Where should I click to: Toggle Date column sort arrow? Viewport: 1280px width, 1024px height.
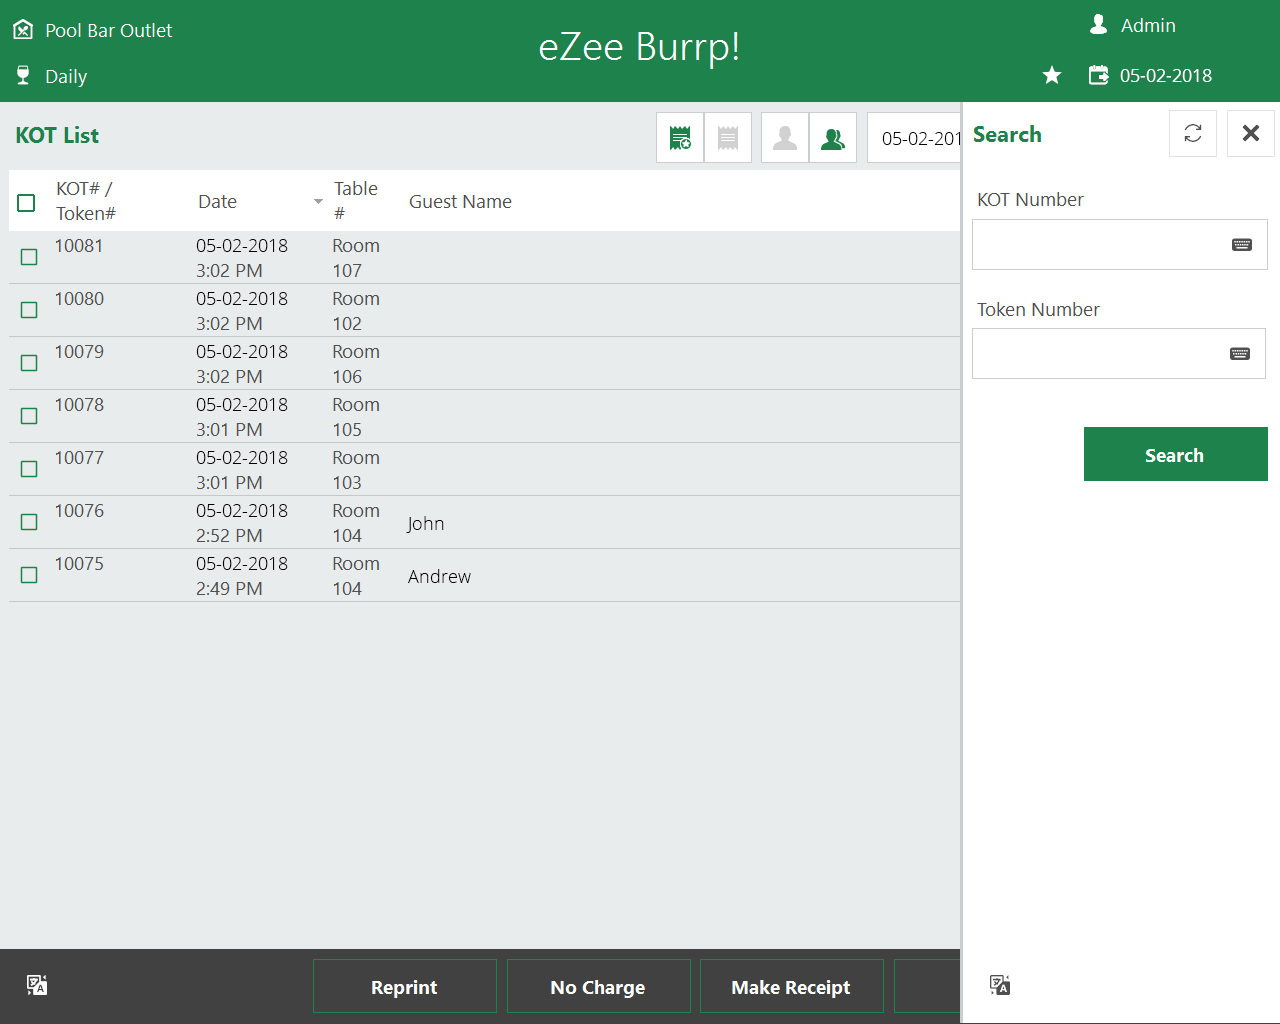tap(318, 202)
